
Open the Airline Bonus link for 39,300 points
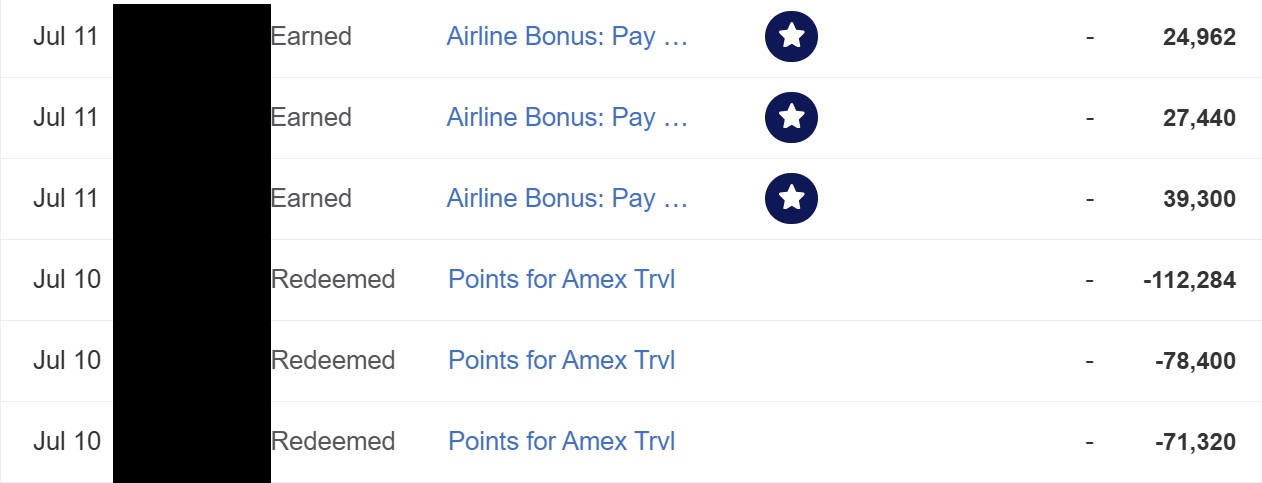pyautogui.click(x=567, y=199)
